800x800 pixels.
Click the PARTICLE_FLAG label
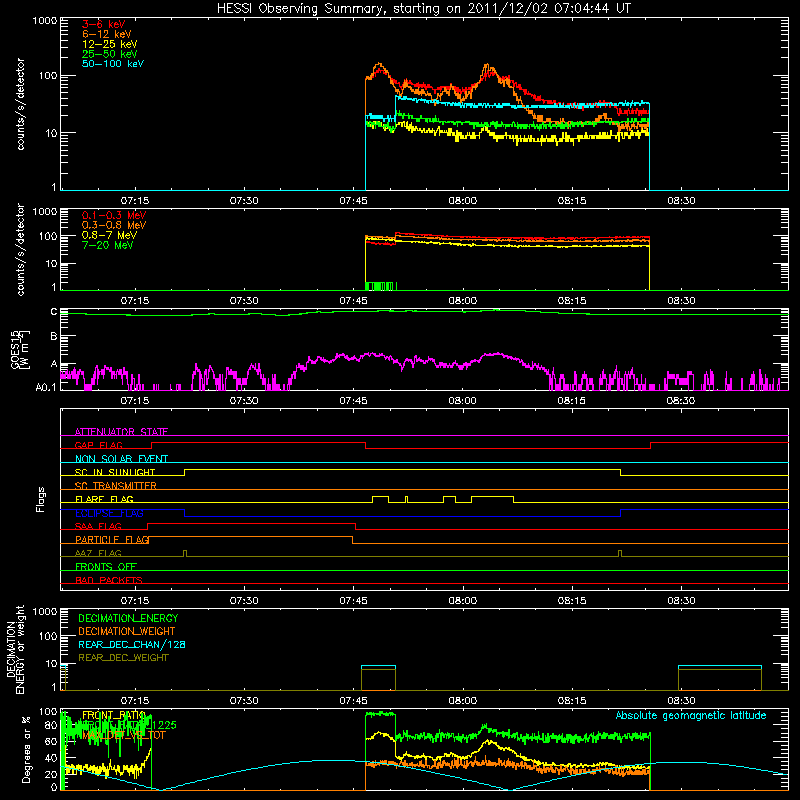[x=112, y=539]
